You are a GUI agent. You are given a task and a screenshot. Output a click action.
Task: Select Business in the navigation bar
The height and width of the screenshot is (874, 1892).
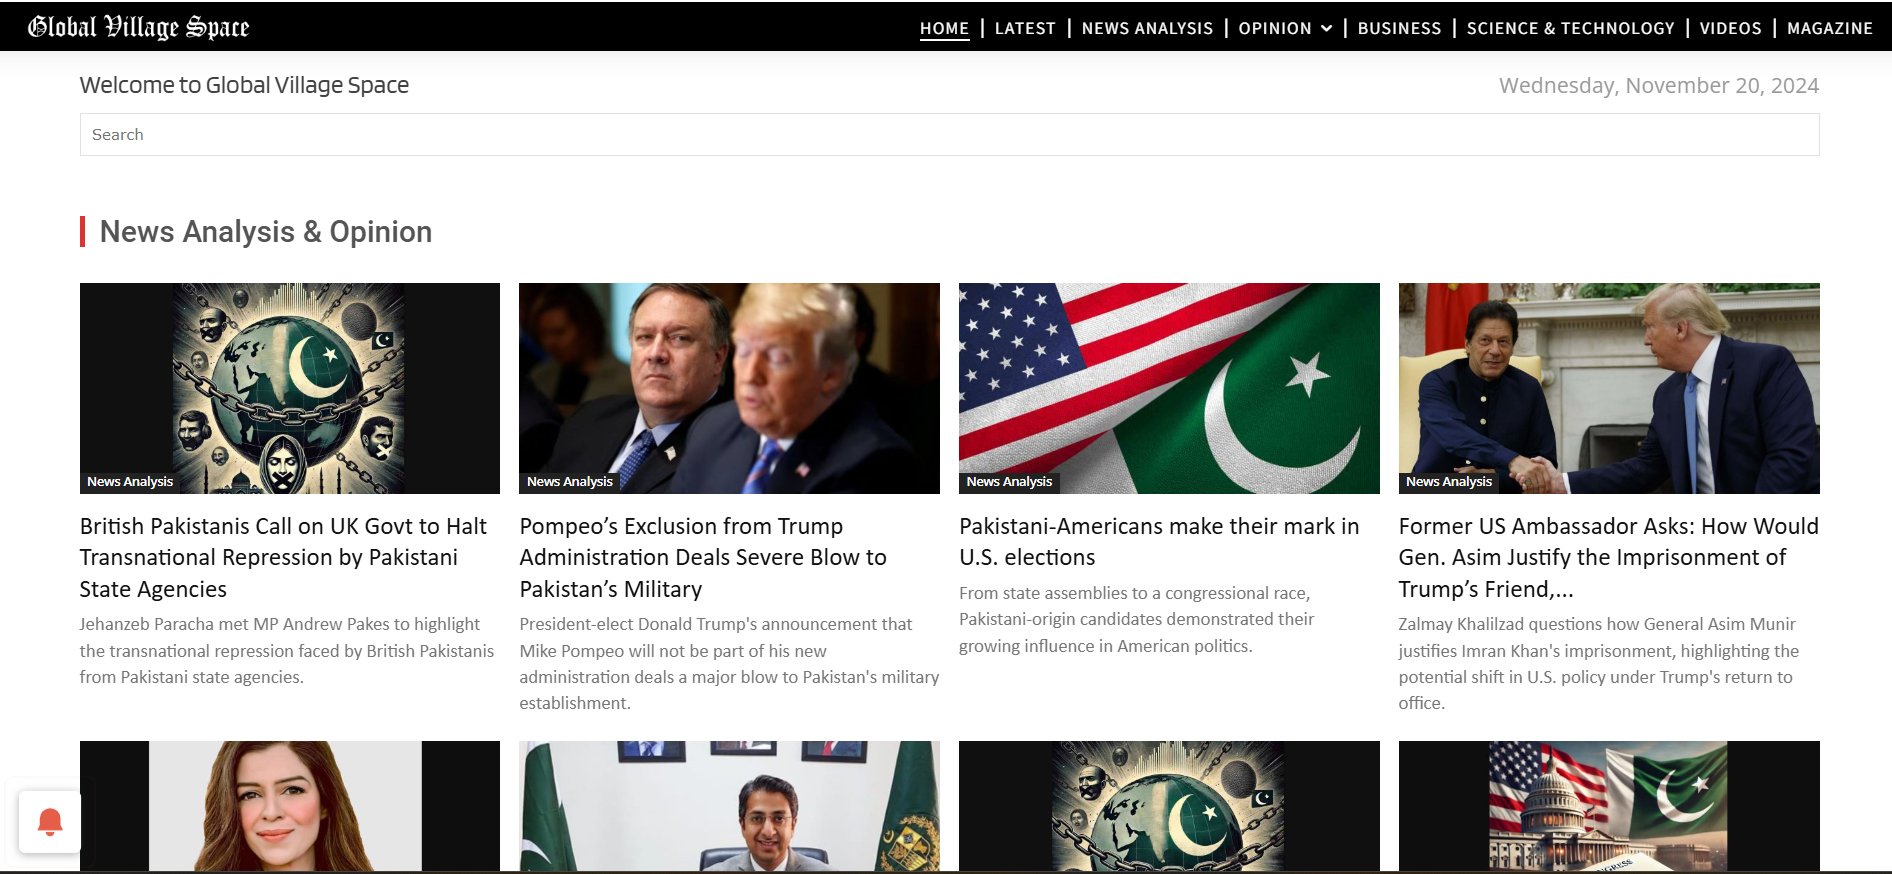(1399, 28)
